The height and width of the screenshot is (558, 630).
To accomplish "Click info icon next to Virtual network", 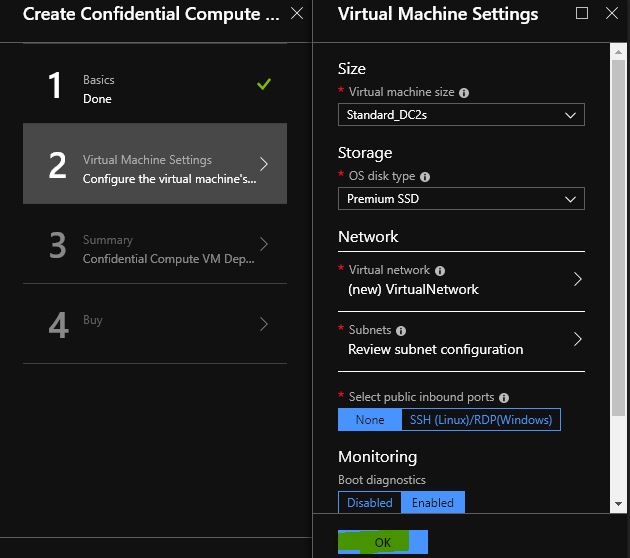I will [440, 271].
